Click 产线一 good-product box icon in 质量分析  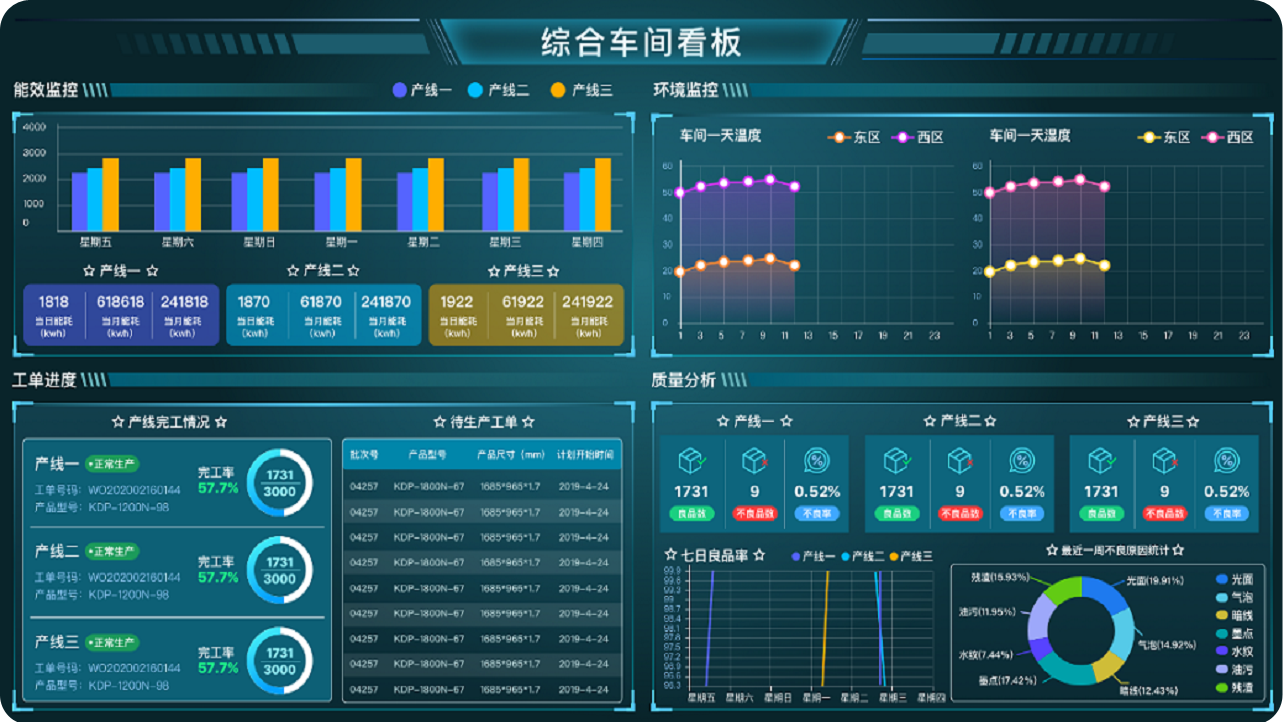(x=691, y=461)
